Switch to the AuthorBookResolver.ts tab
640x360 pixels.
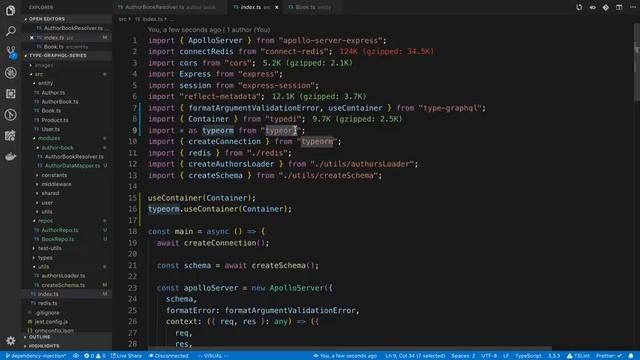tap(170, 7)
